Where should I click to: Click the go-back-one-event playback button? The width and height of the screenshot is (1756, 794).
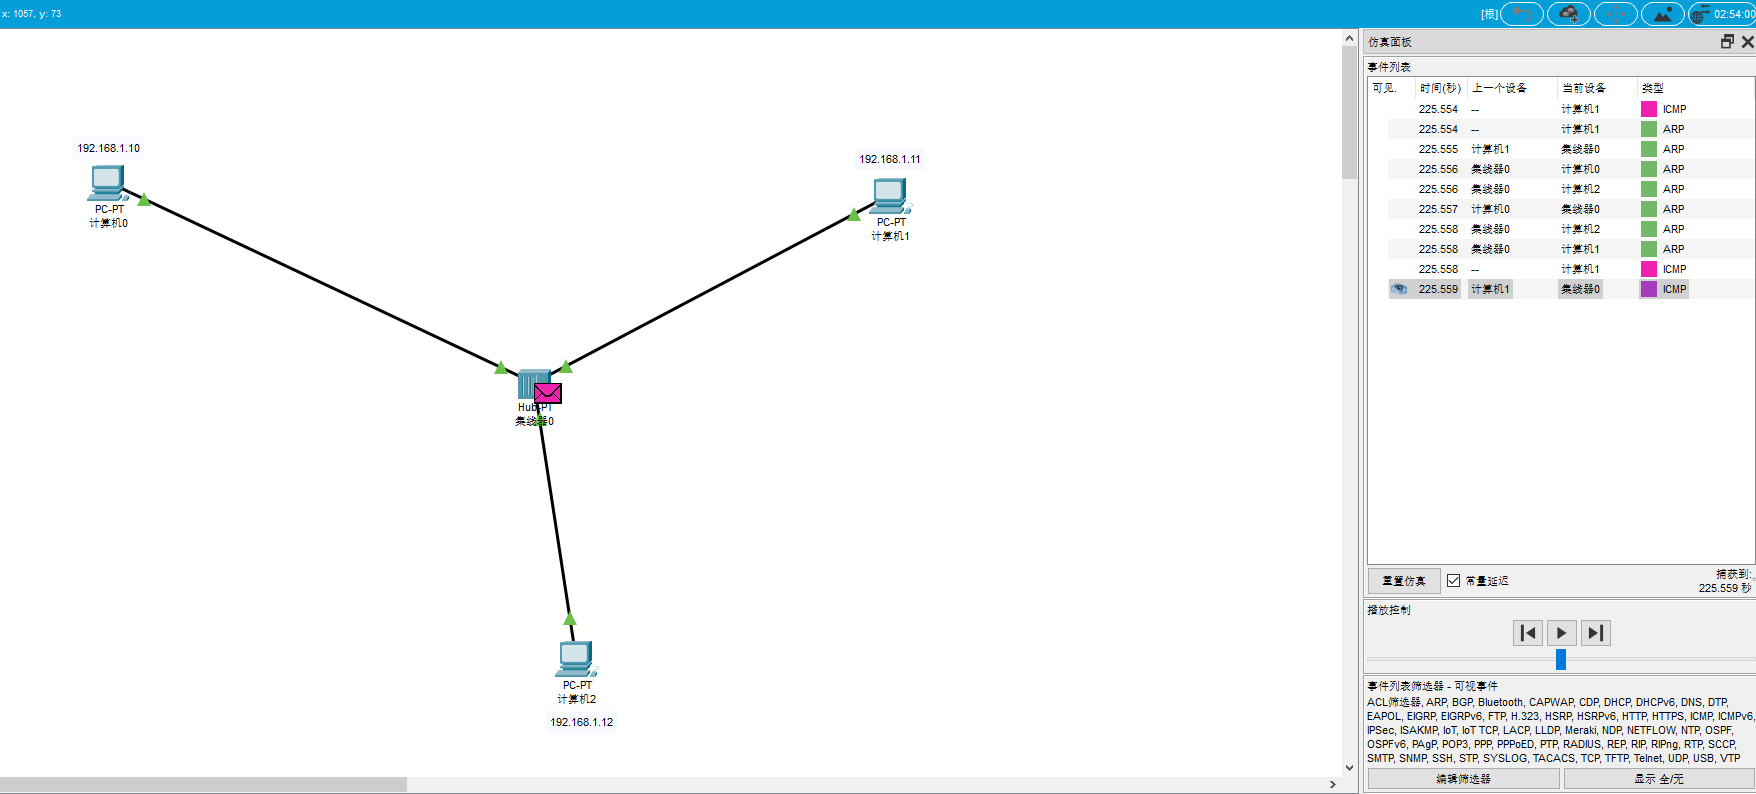(x=1528, y=633)
